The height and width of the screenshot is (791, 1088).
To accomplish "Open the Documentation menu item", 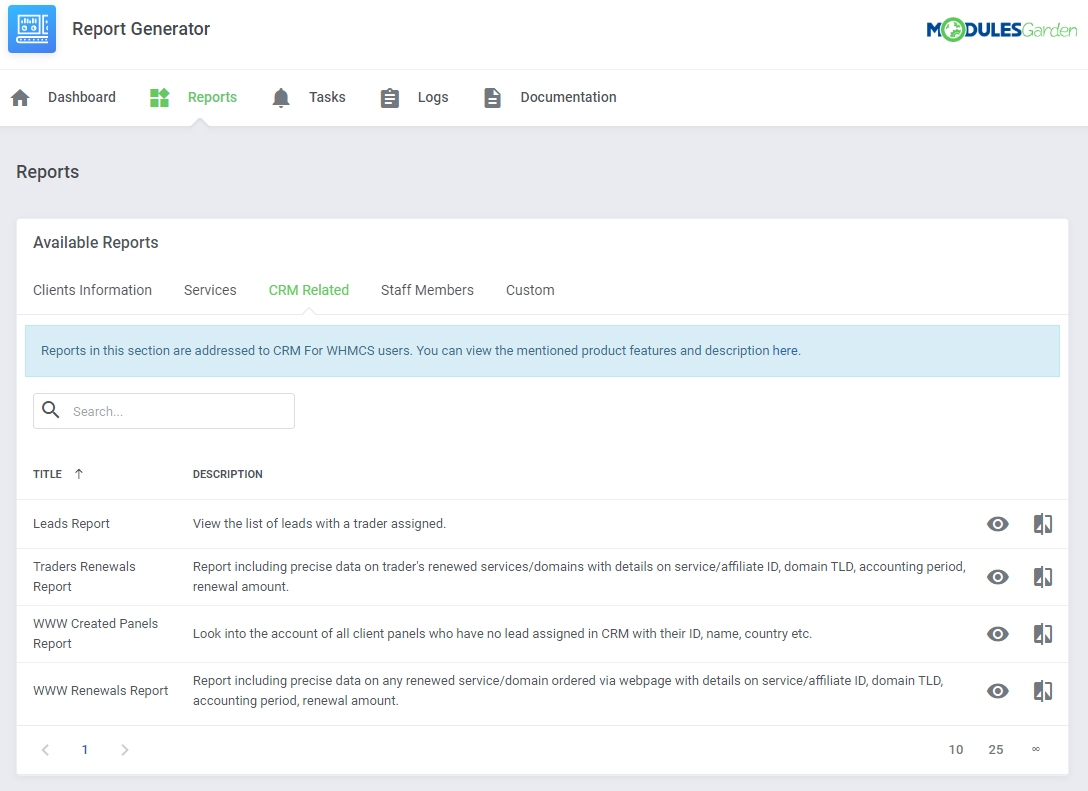I will point(568,97).
